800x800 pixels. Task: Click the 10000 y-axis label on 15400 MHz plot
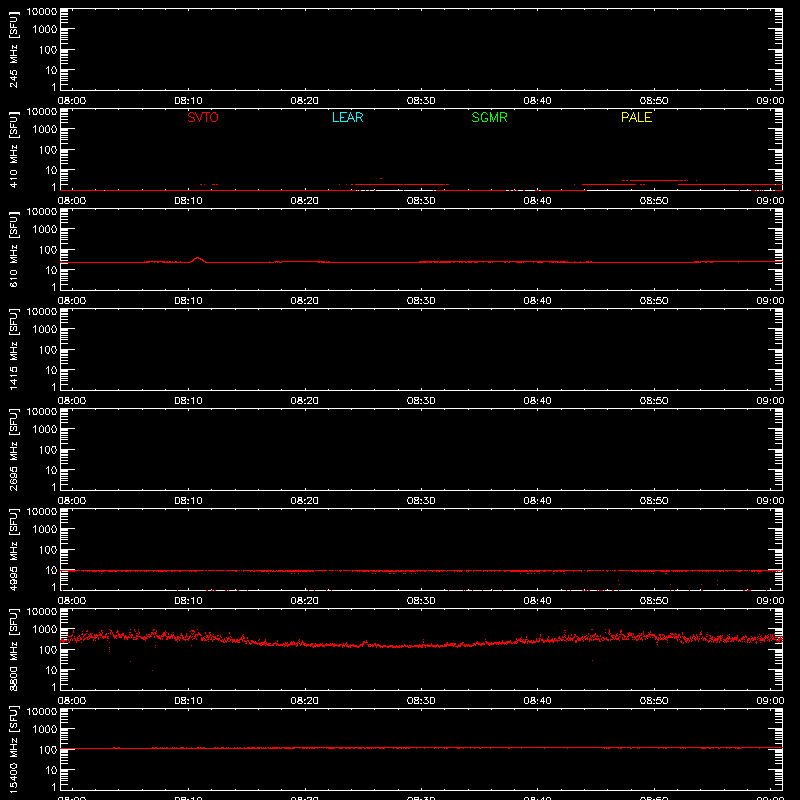point(42,712)
